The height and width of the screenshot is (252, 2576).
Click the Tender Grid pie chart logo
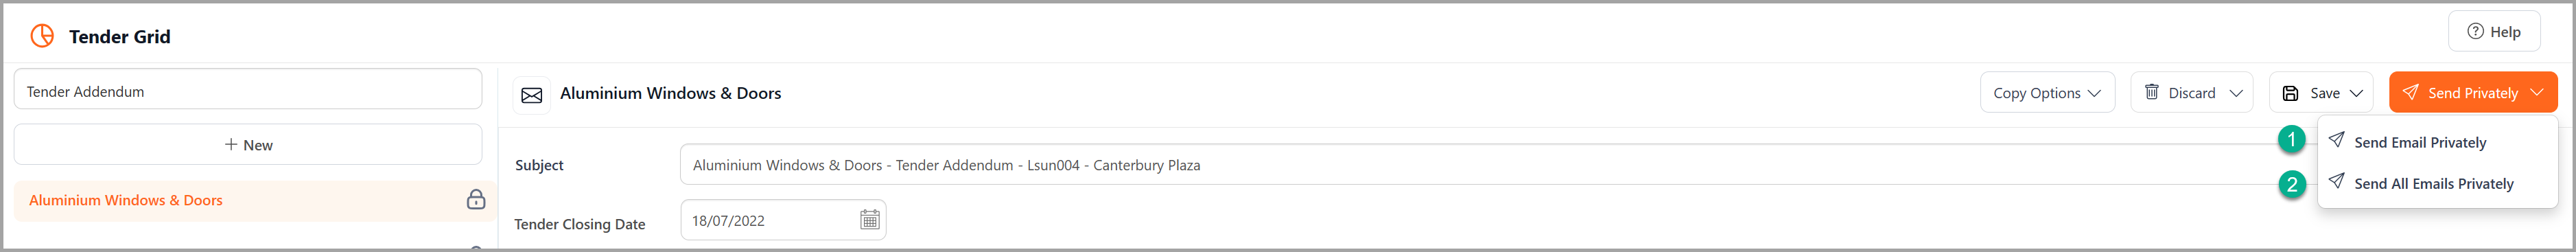tap(42, 36)
